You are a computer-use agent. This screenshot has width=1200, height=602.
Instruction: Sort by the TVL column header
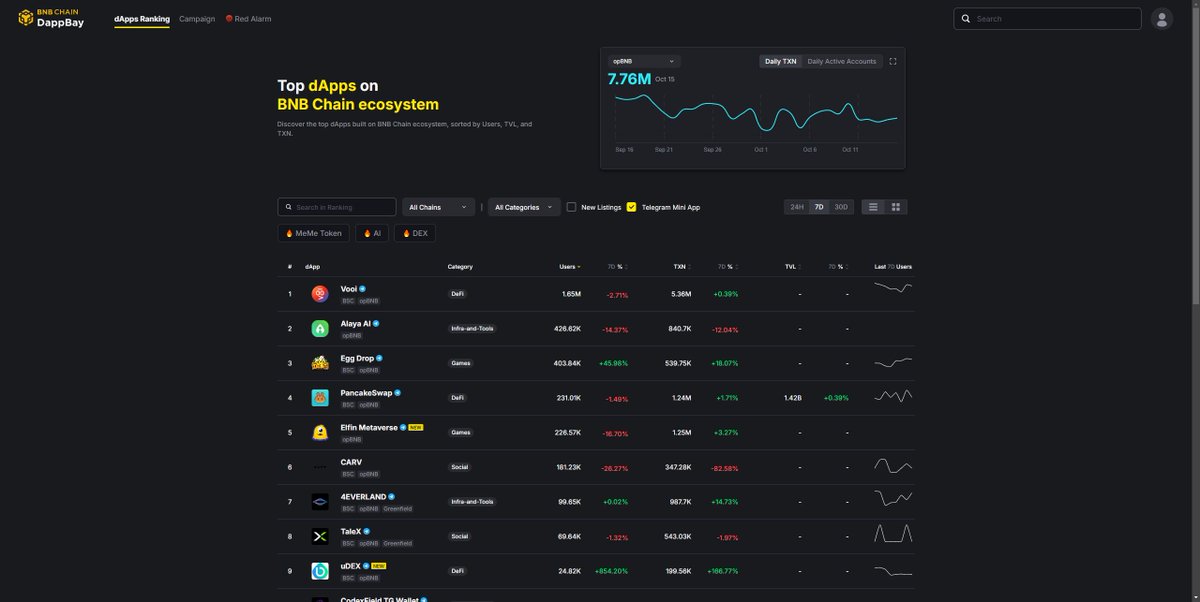791,267
